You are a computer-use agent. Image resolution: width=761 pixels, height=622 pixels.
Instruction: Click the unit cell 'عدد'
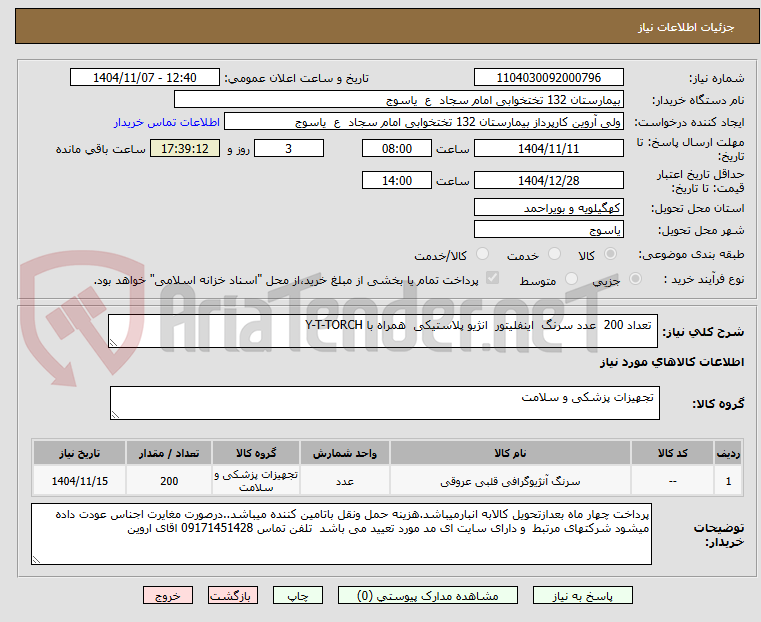coord(345,481)
